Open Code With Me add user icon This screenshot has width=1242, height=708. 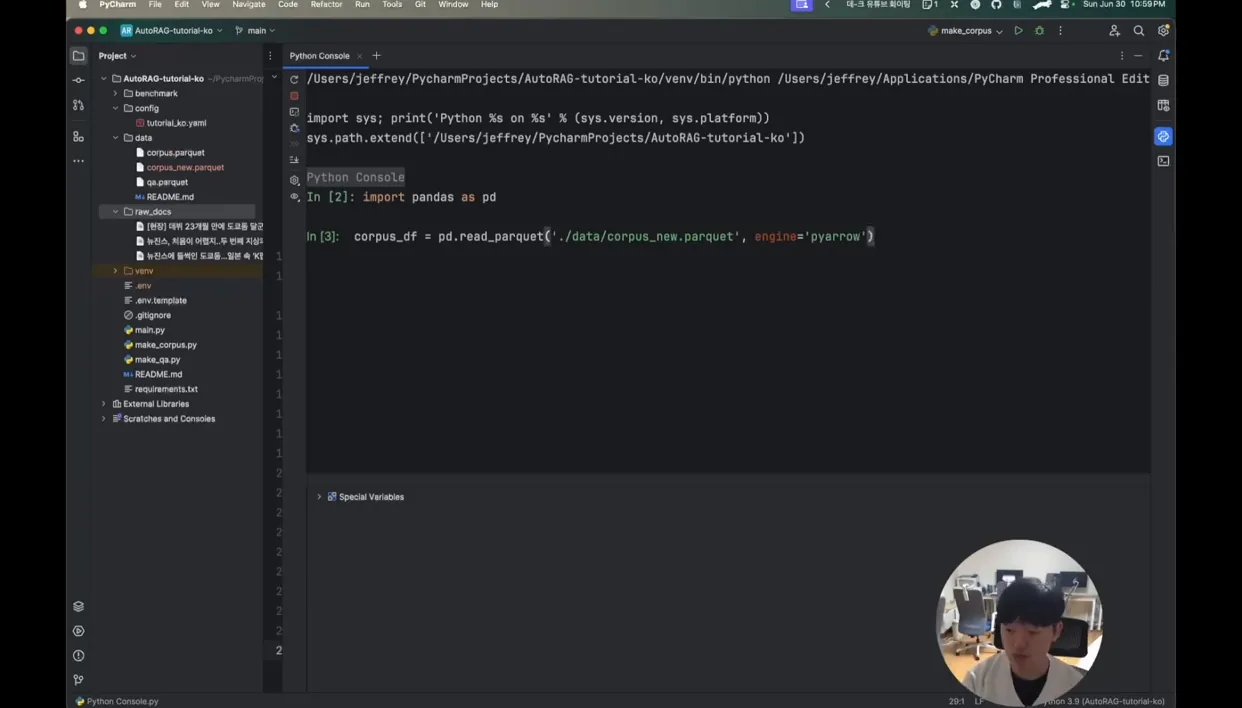coord(1114,31)
